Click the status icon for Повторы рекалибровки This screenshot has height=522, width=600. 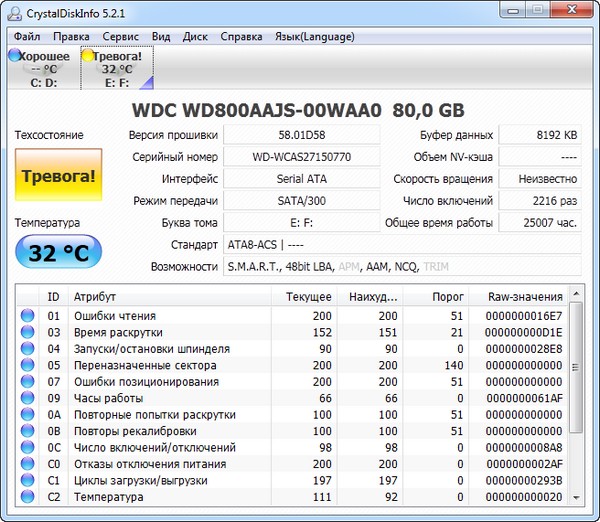coord(27,431)
